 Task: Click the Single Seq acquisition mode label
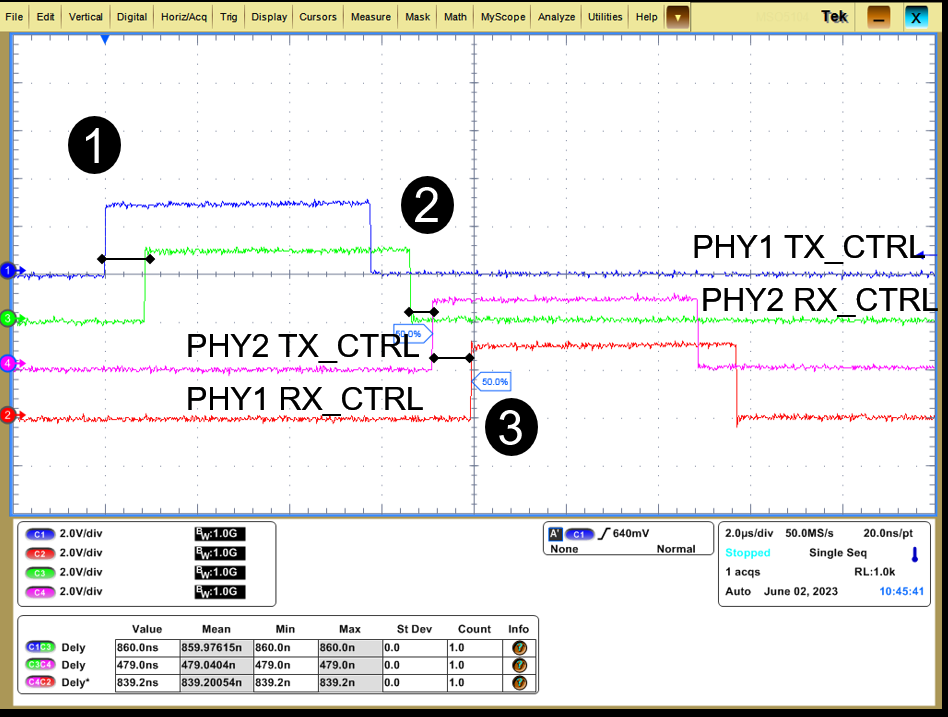[x=837, y=552]
